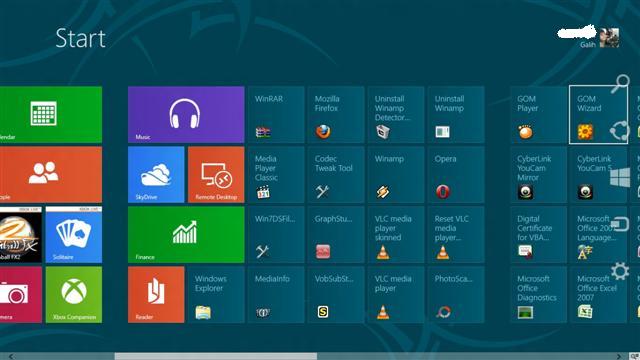640x360 pixels.
Task: Launch the VLC media player tile
Action: [396, 294]
